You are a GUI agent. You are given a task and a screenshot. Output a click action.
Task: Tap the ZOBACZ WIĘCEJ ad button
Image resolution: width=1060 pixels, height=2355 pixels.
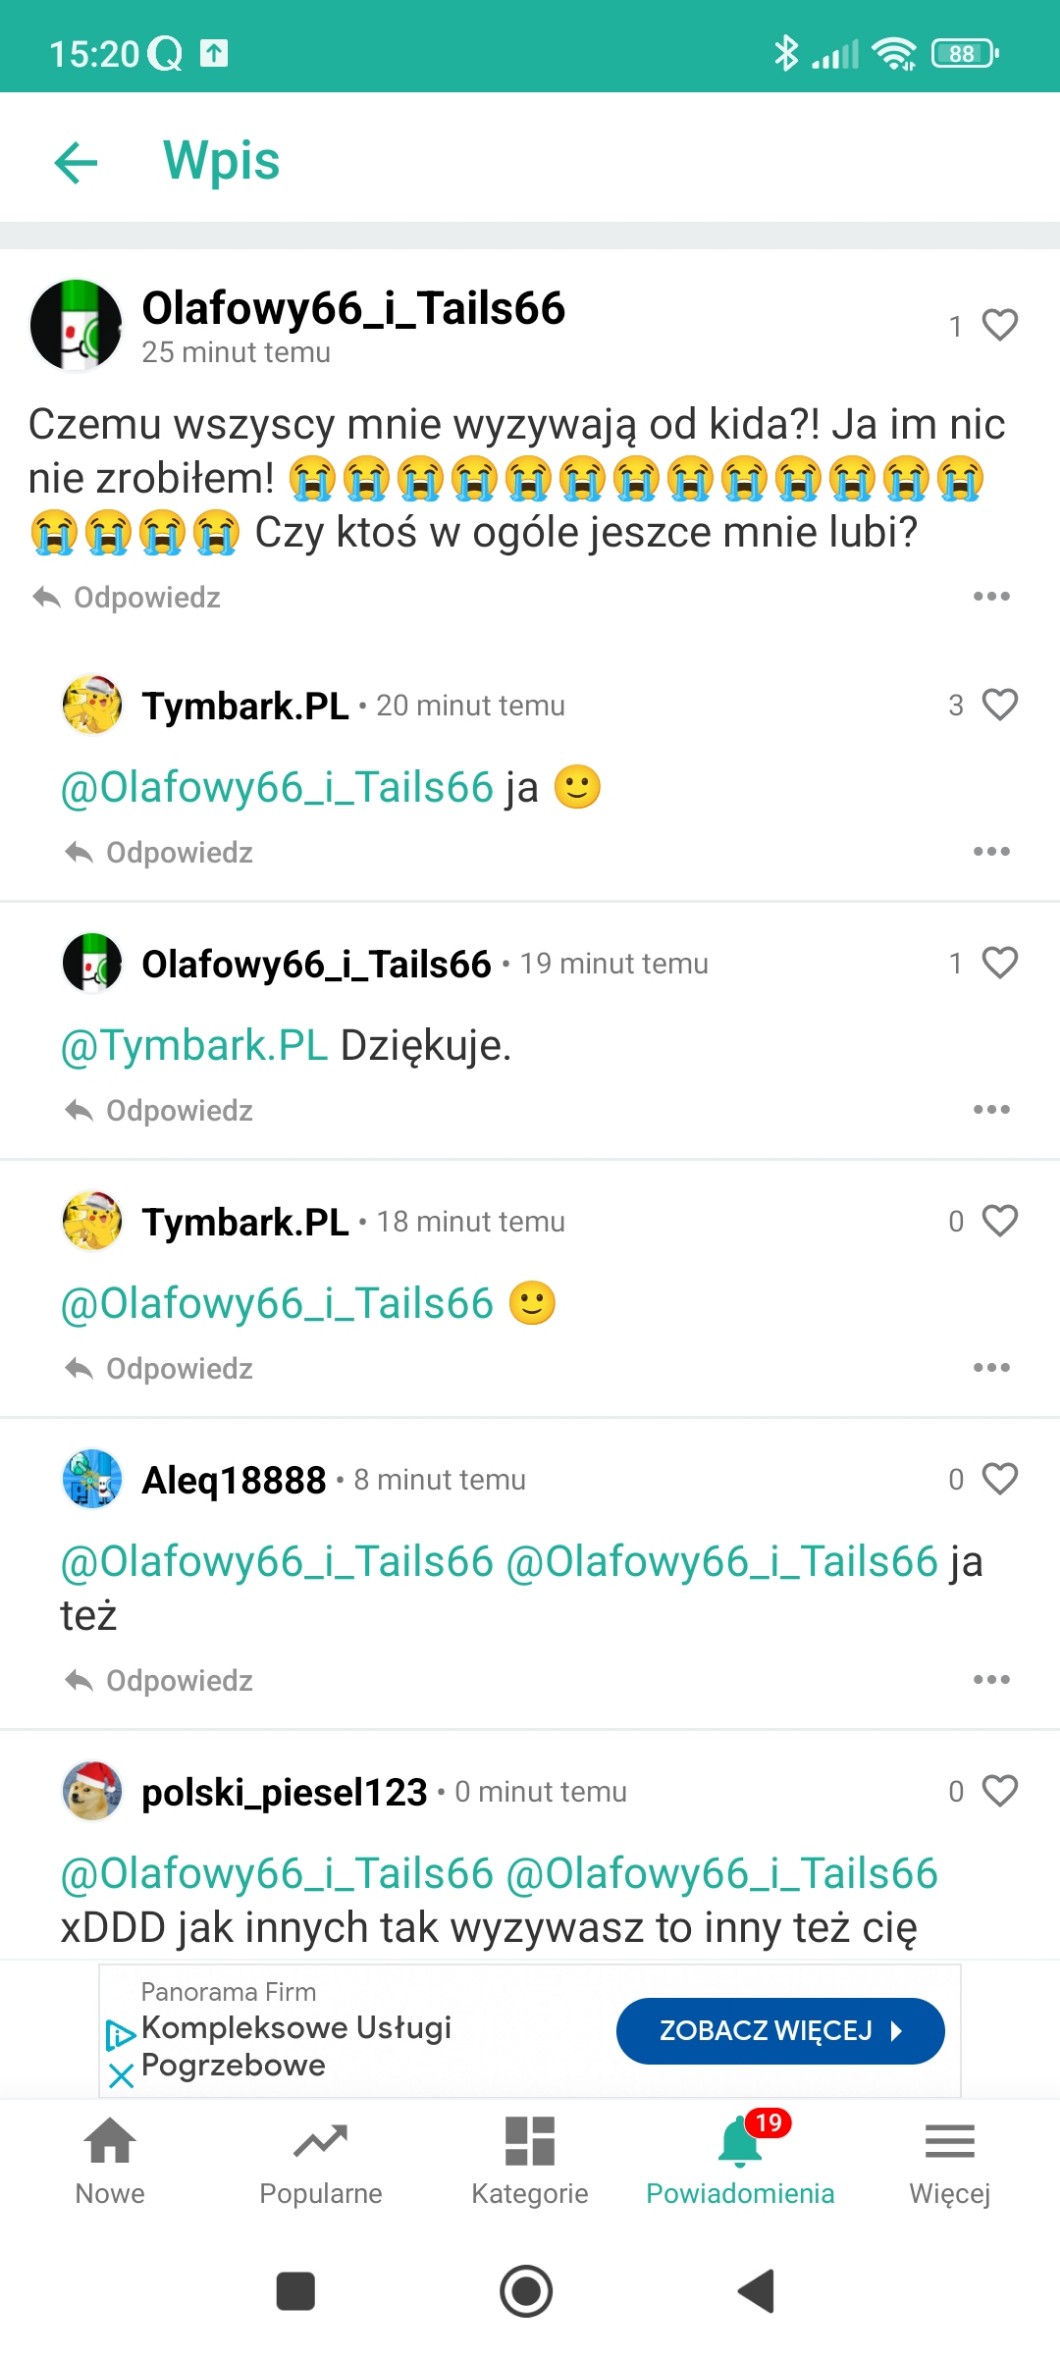780,2031
